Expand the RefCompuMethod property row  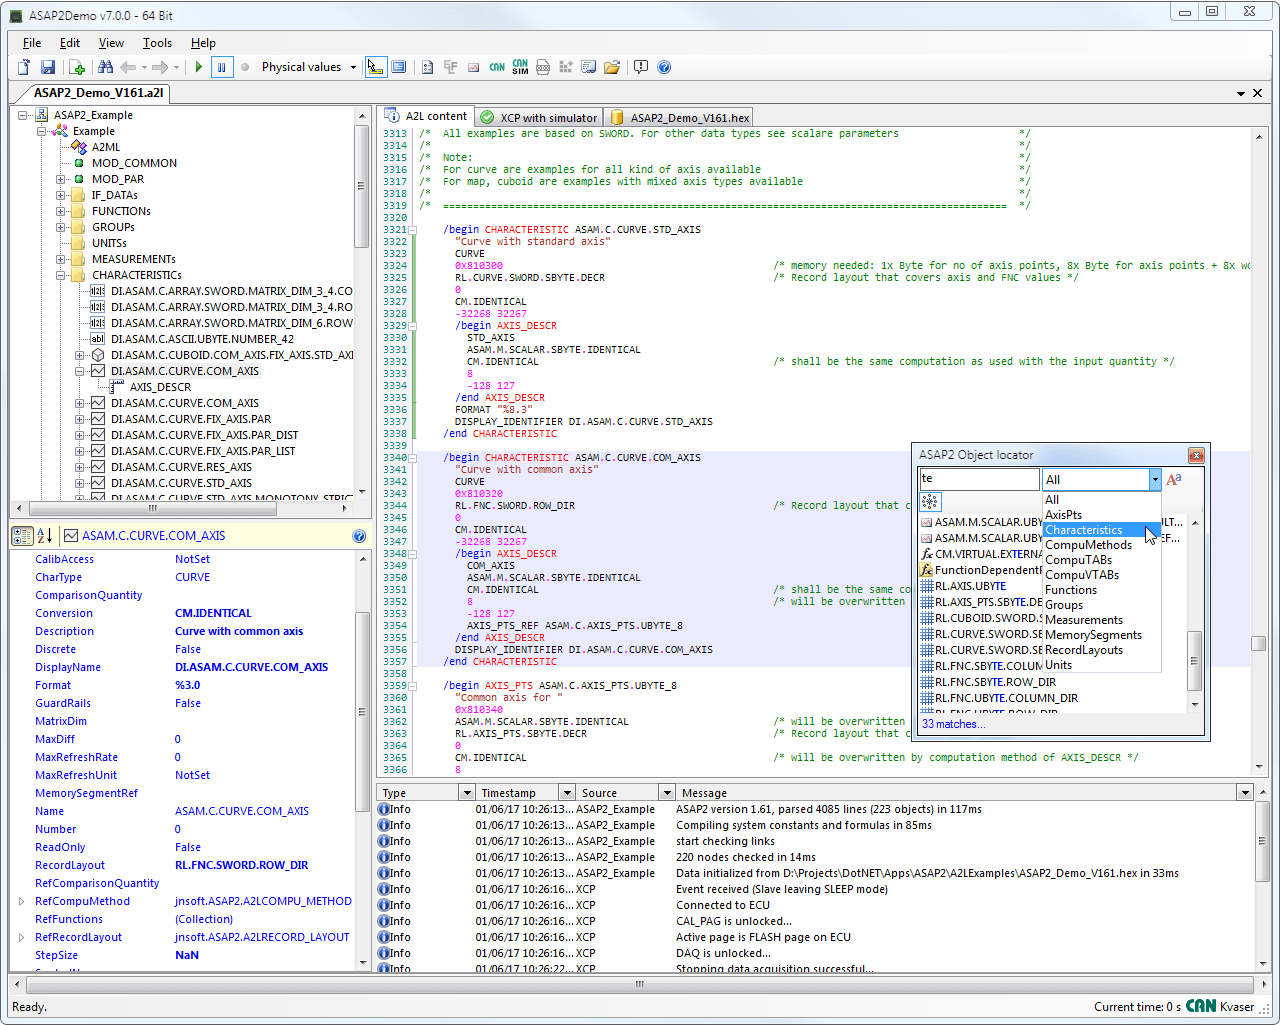pos(21,901)
